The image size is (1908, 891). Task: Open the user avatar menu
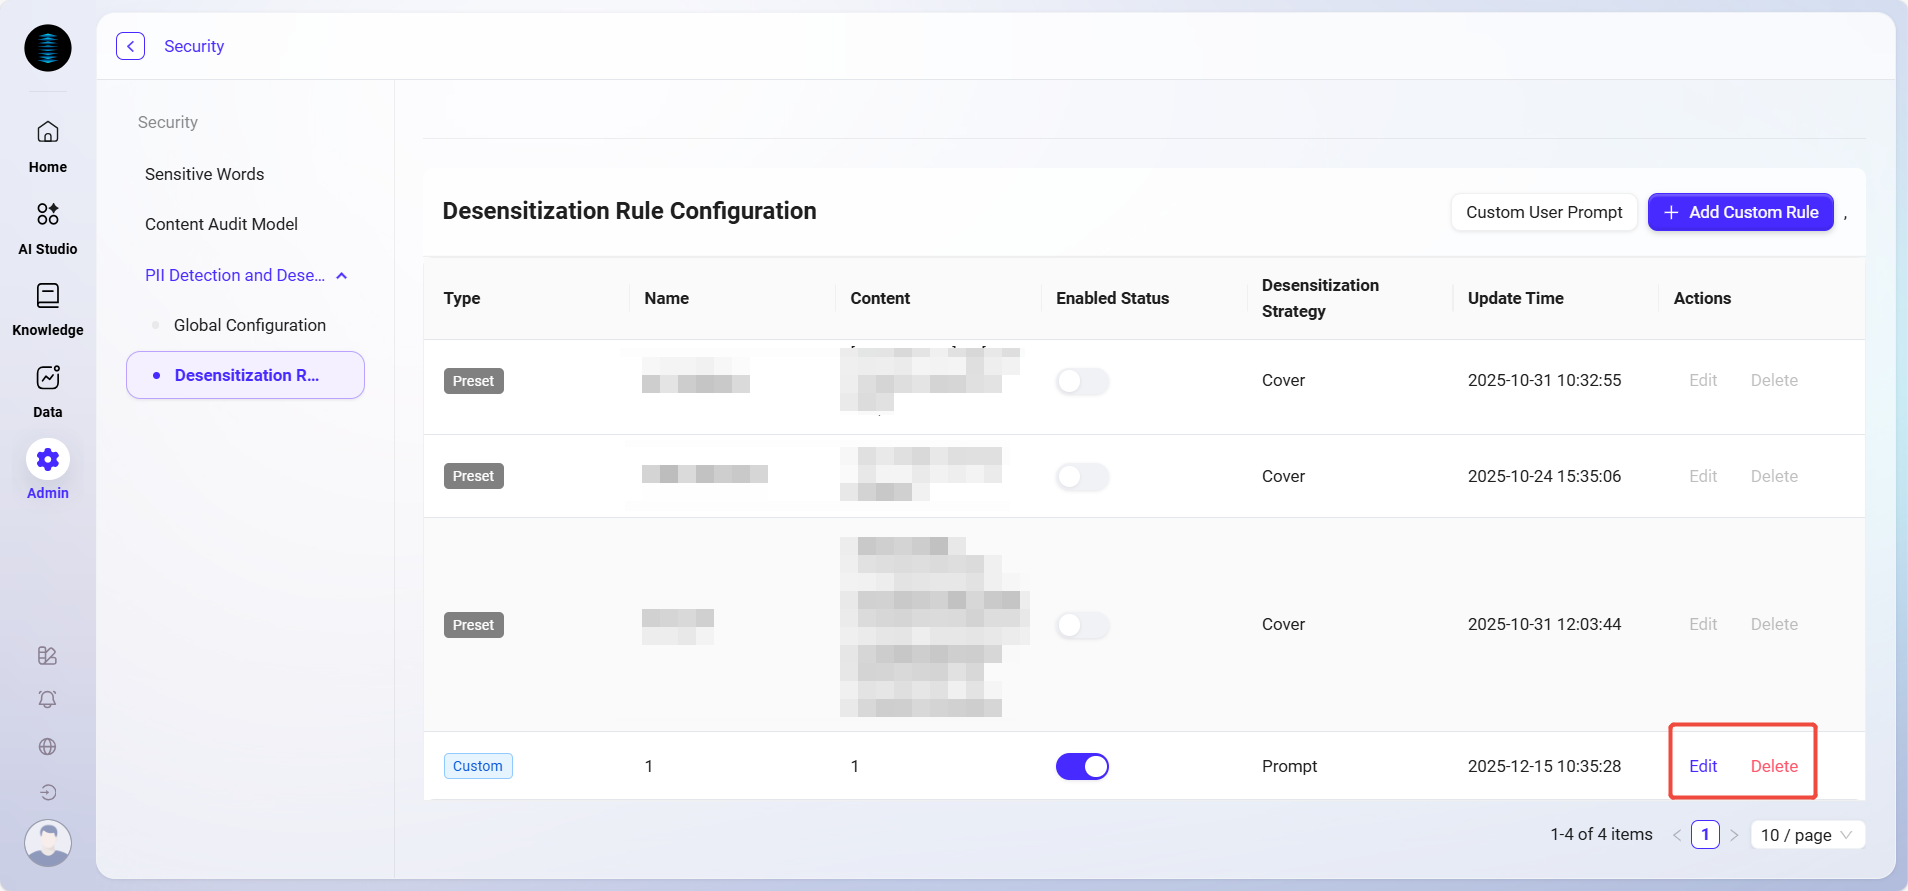(47, 843)
